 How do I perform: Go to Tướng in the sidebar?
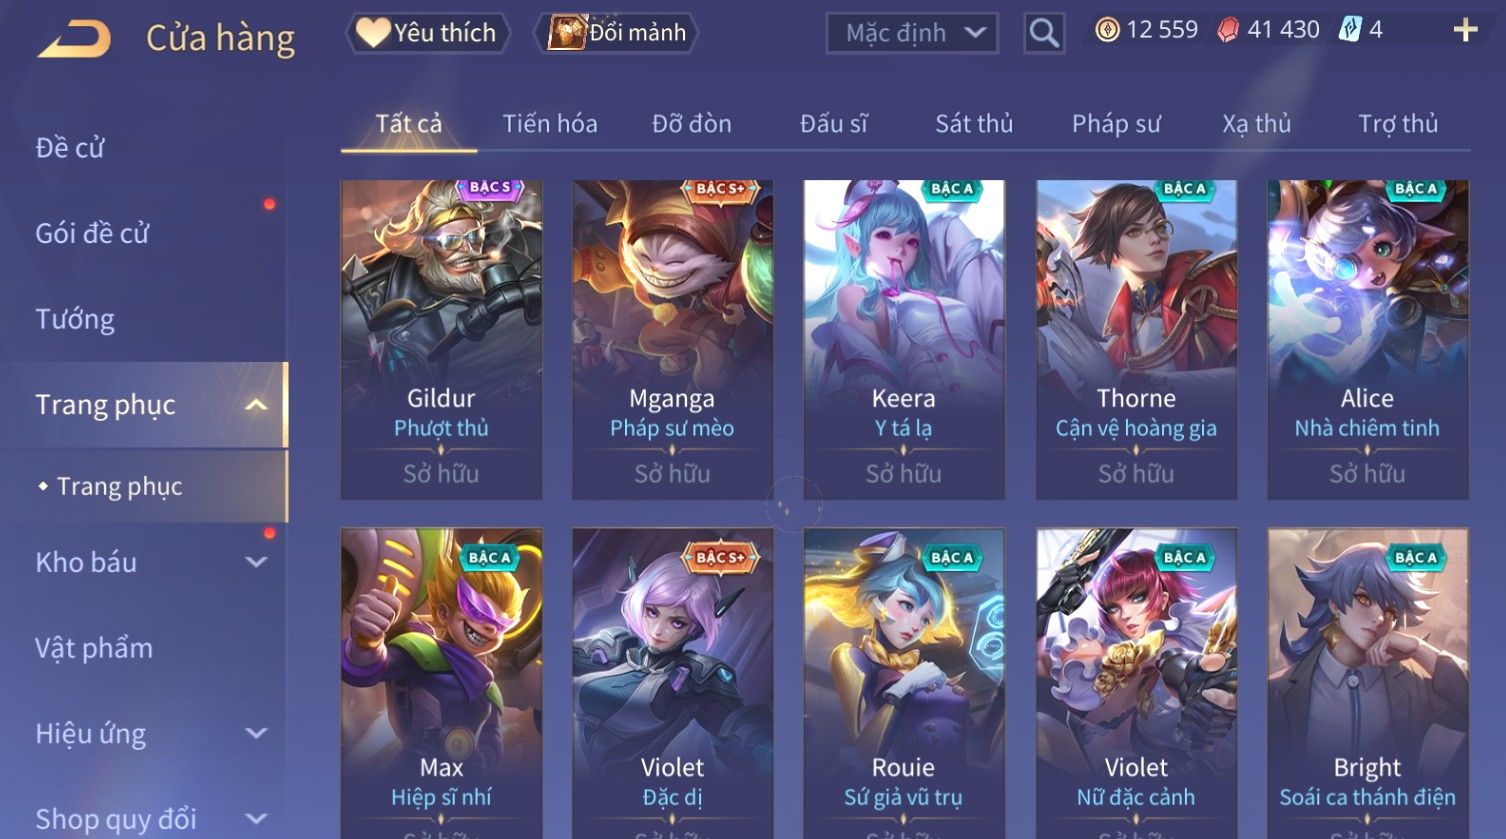[75, 319]
